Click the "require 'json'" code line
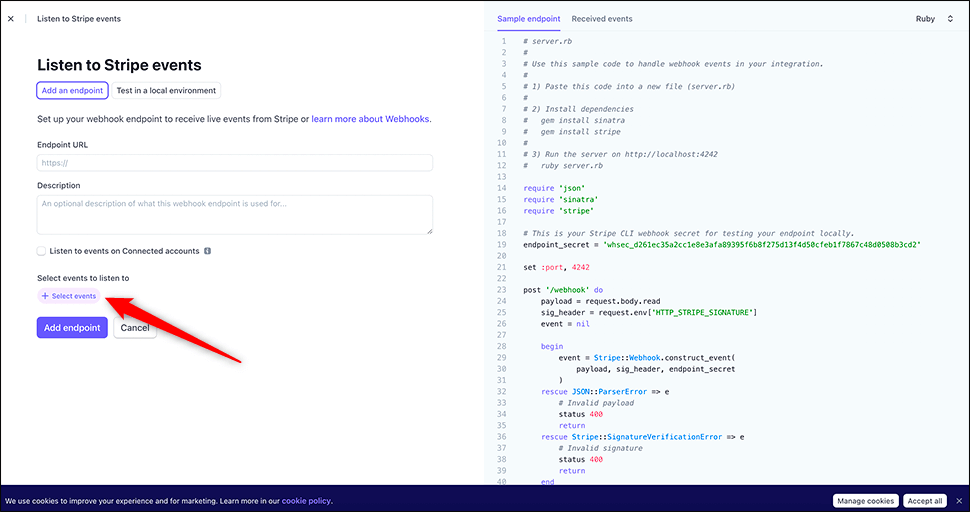Viewport: 970px width, 512px height. click(554, 188)
